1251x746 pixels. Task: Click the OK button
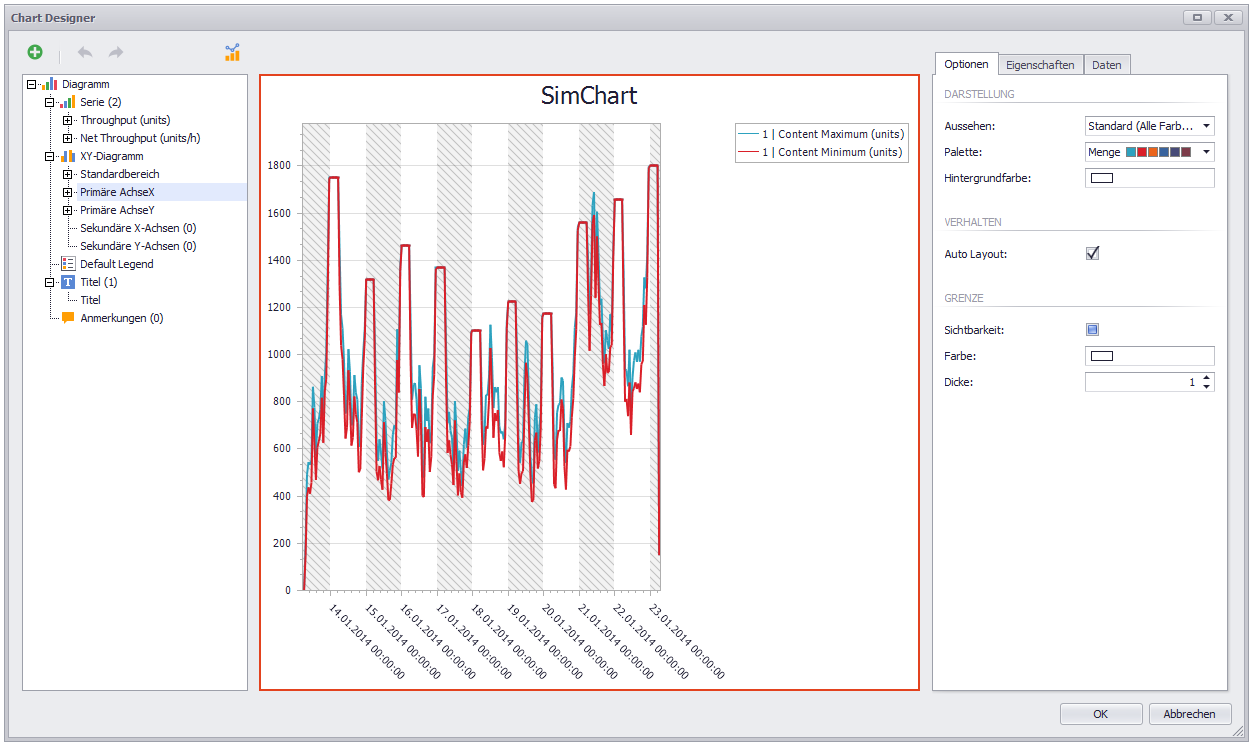(1101, 713)
